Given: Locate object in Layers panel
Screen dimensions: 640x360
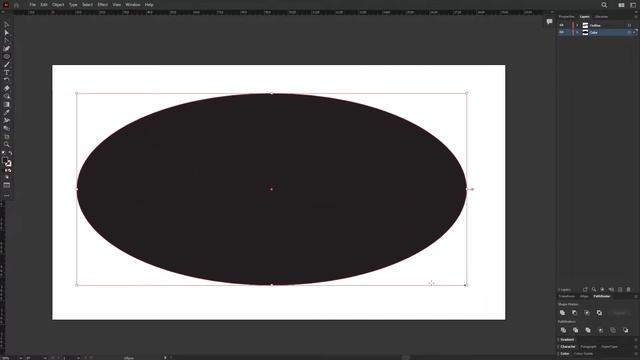Looking at the screenshot, I should 594,289.
